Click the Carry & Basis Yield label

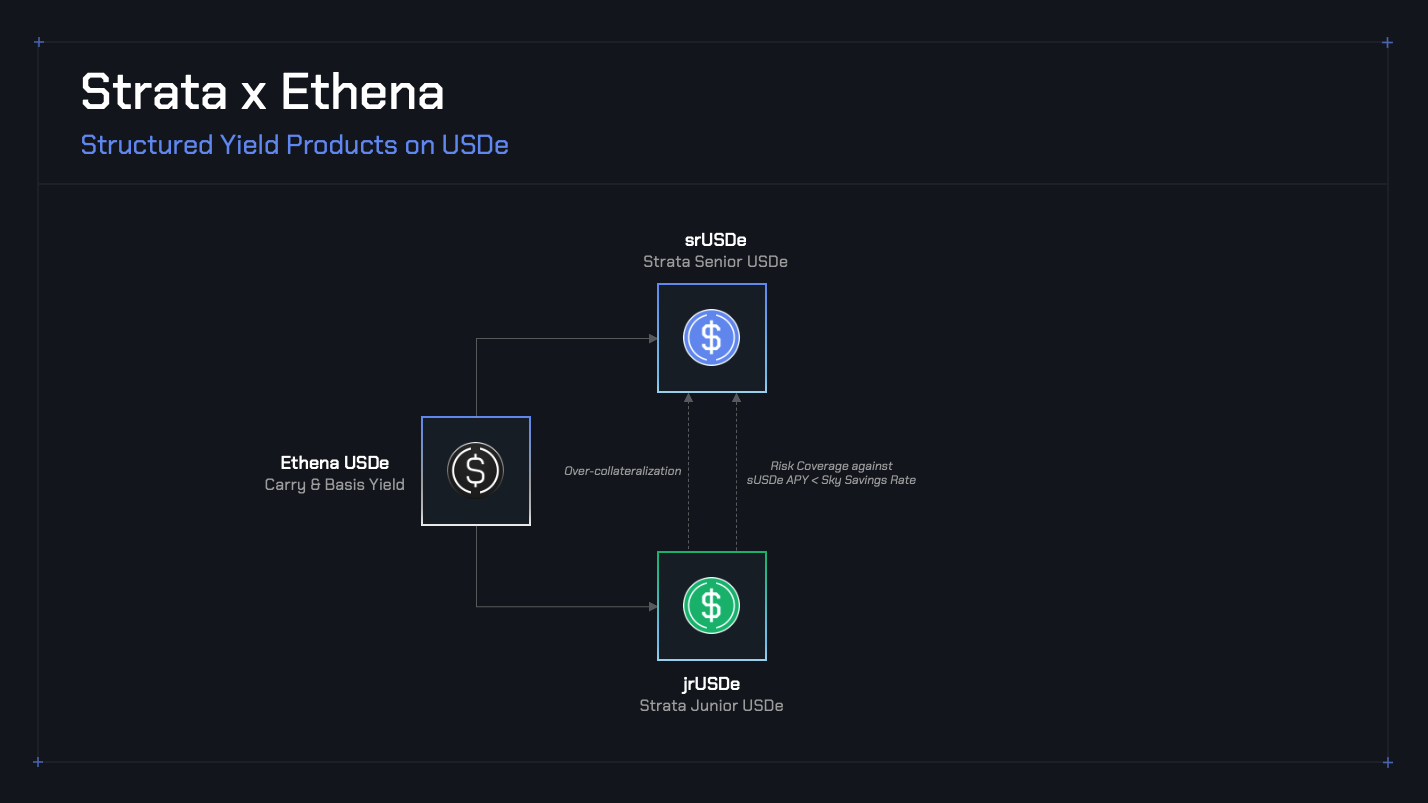(x=335, y=484)
